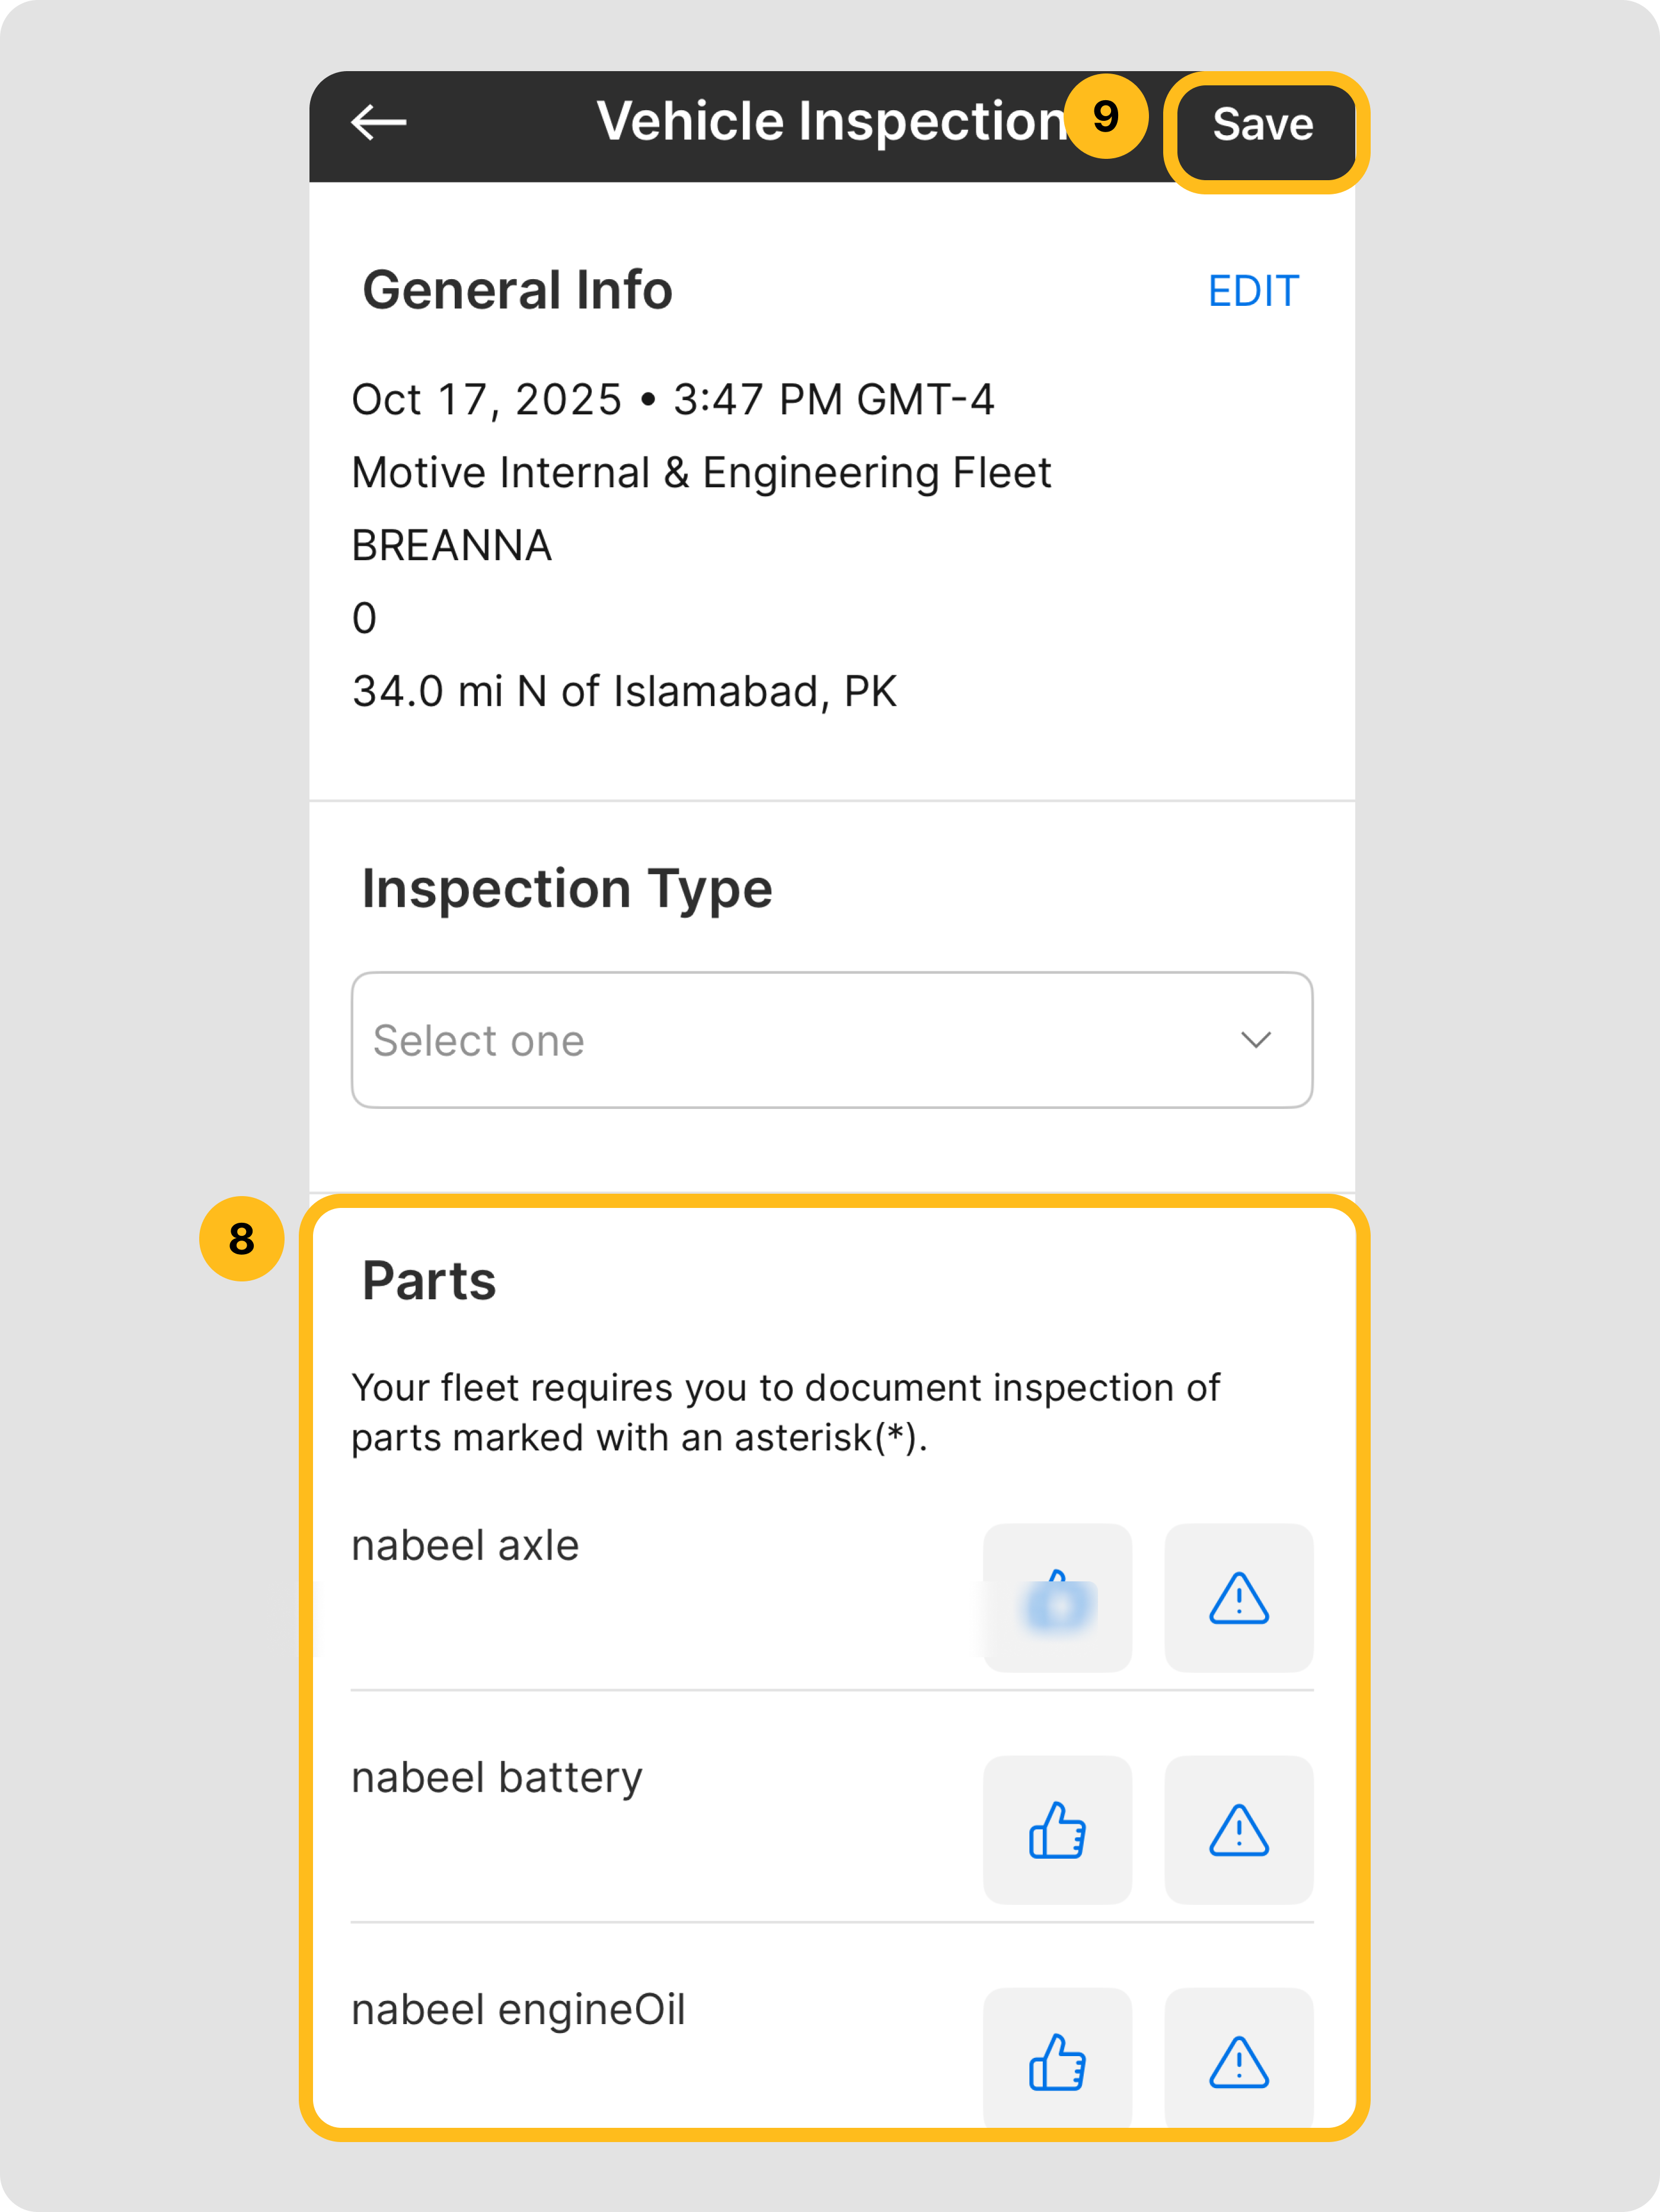Screen dimensions: 1660x2212
Task: Give nabeel battery a thumbs up
Action: [x=1057, y=1830]
